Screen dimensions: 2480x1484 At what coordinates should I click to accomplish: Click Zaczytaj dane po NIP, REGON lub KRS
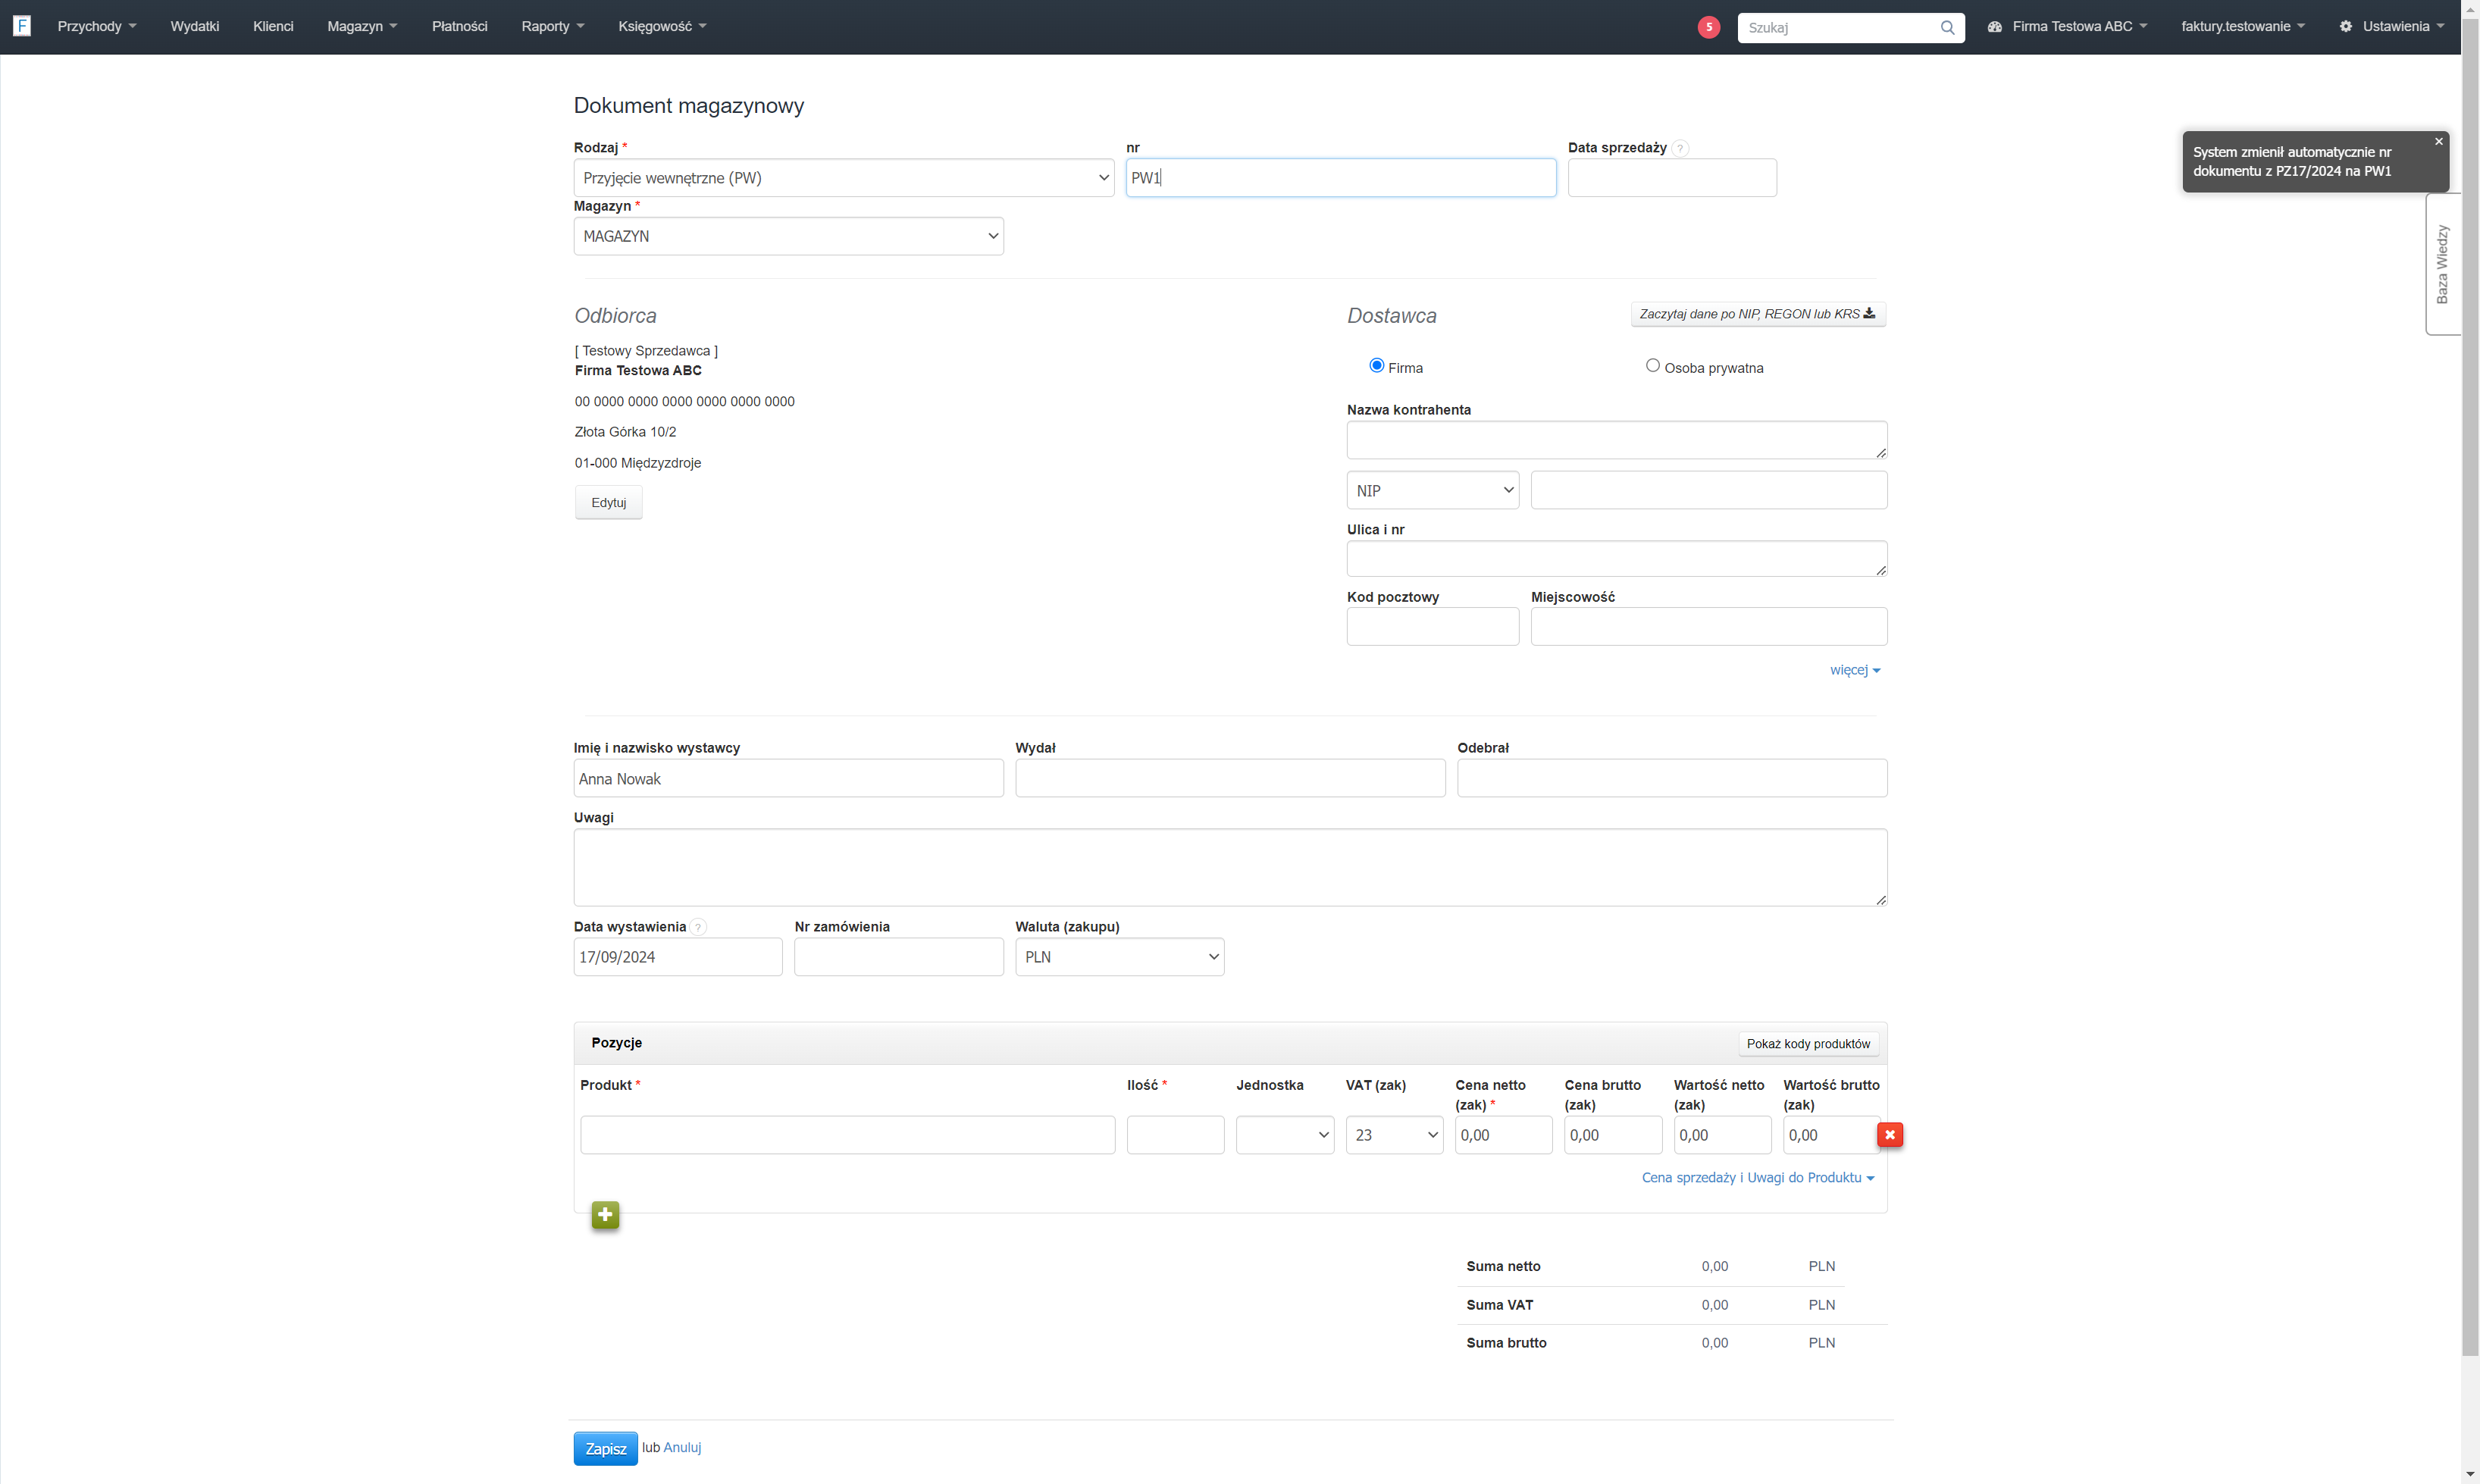click(x=1758, y=314)
